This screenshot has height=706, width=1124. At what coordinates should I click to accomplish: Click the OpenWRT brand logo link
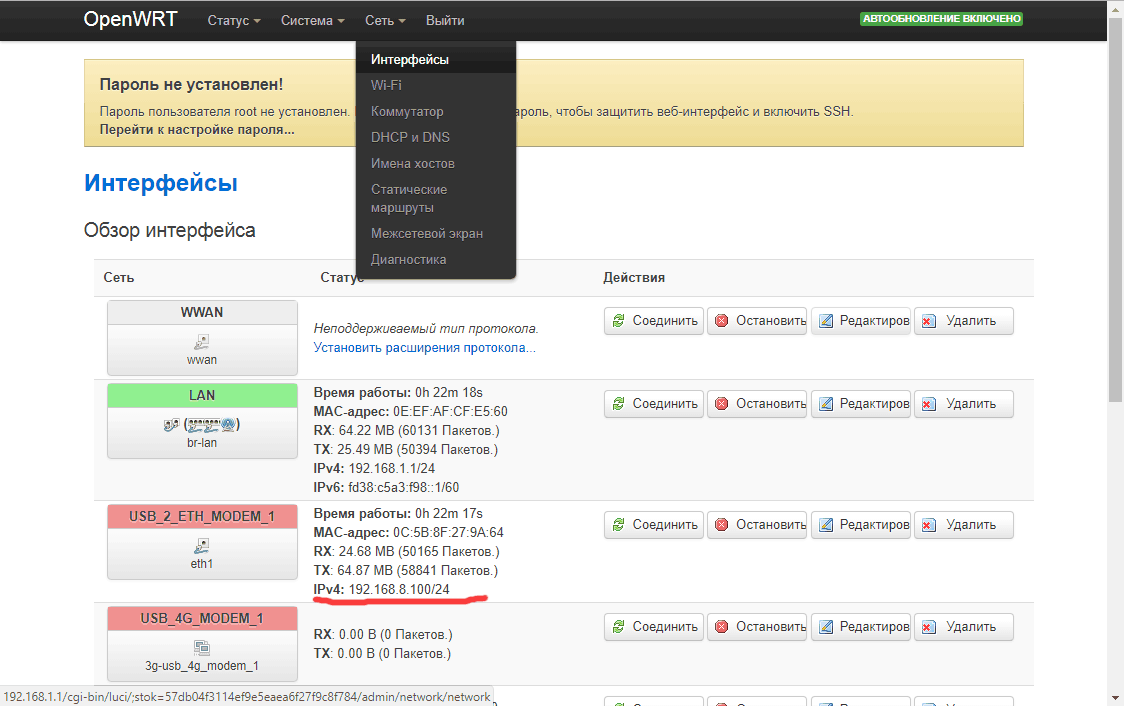coord(130,19)
